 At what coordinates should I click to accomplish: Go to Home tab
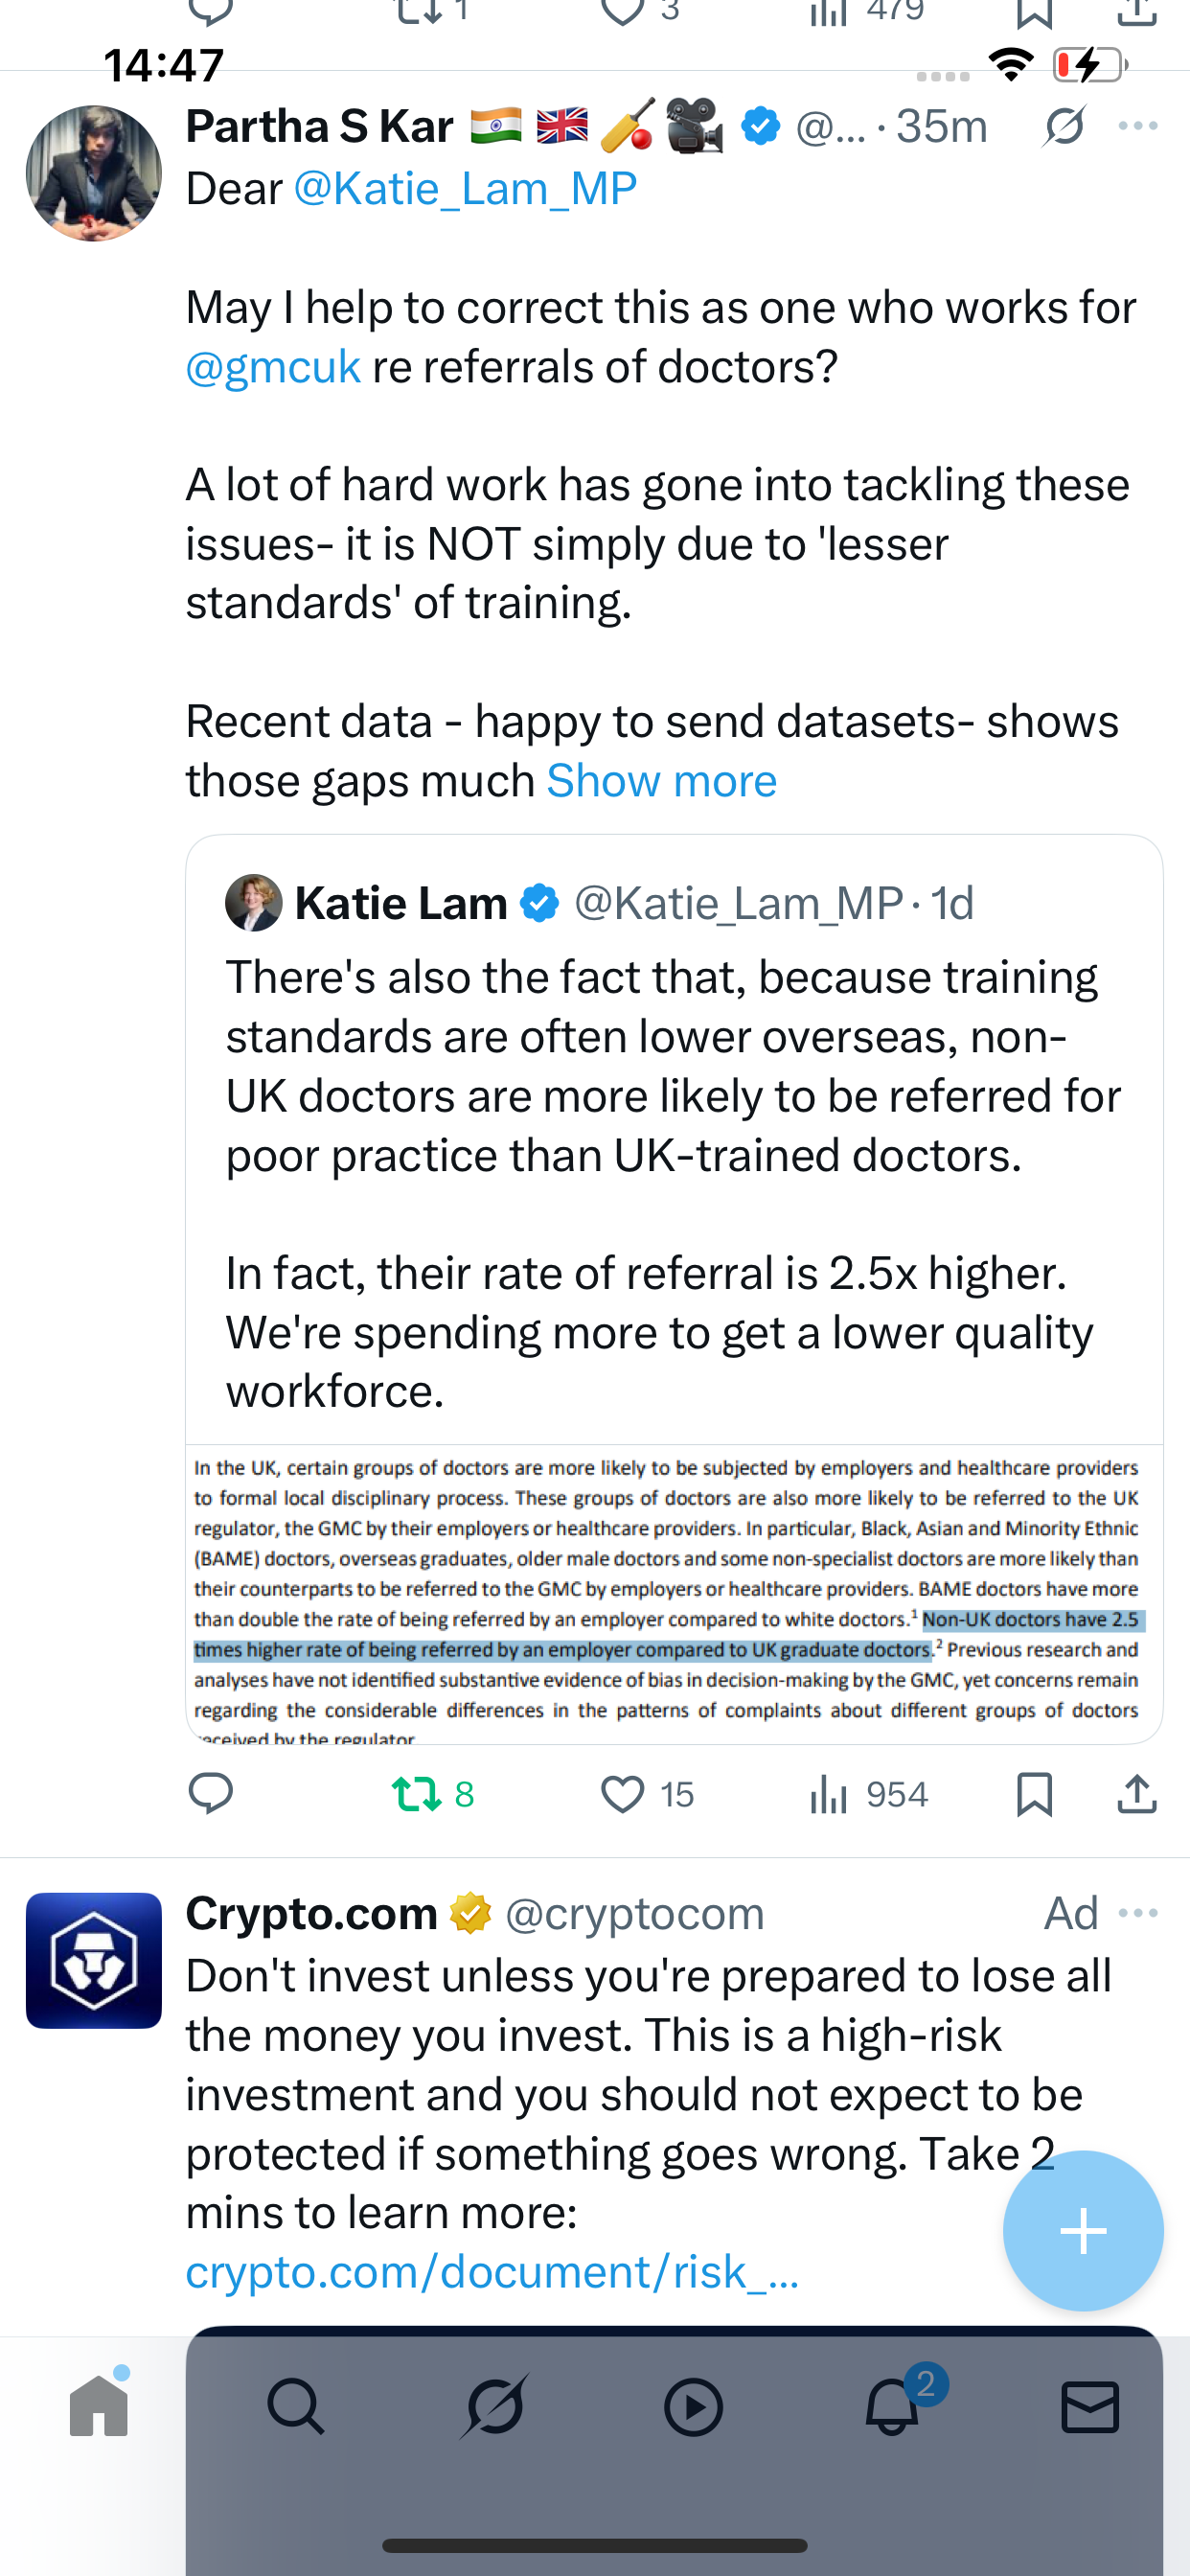pos(99,2406)
